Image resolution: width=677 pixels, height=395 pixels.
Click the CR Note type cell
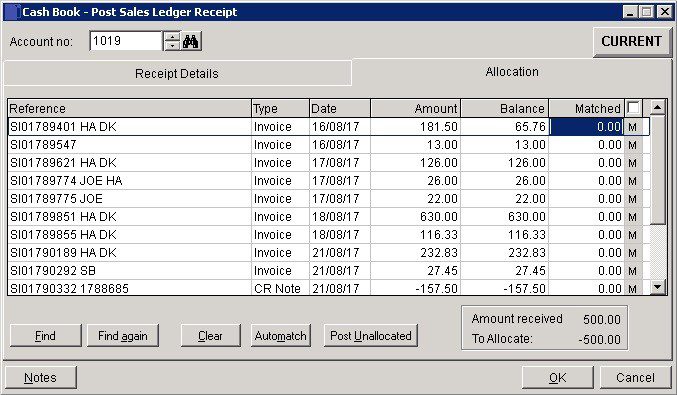tap(280, 288)
